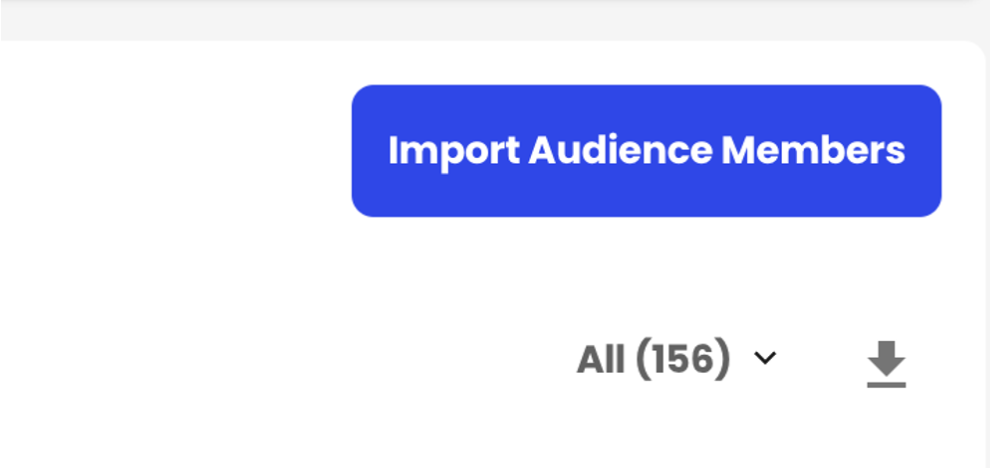Start importing audience members

pyautogui.click(x=646, y=151)
